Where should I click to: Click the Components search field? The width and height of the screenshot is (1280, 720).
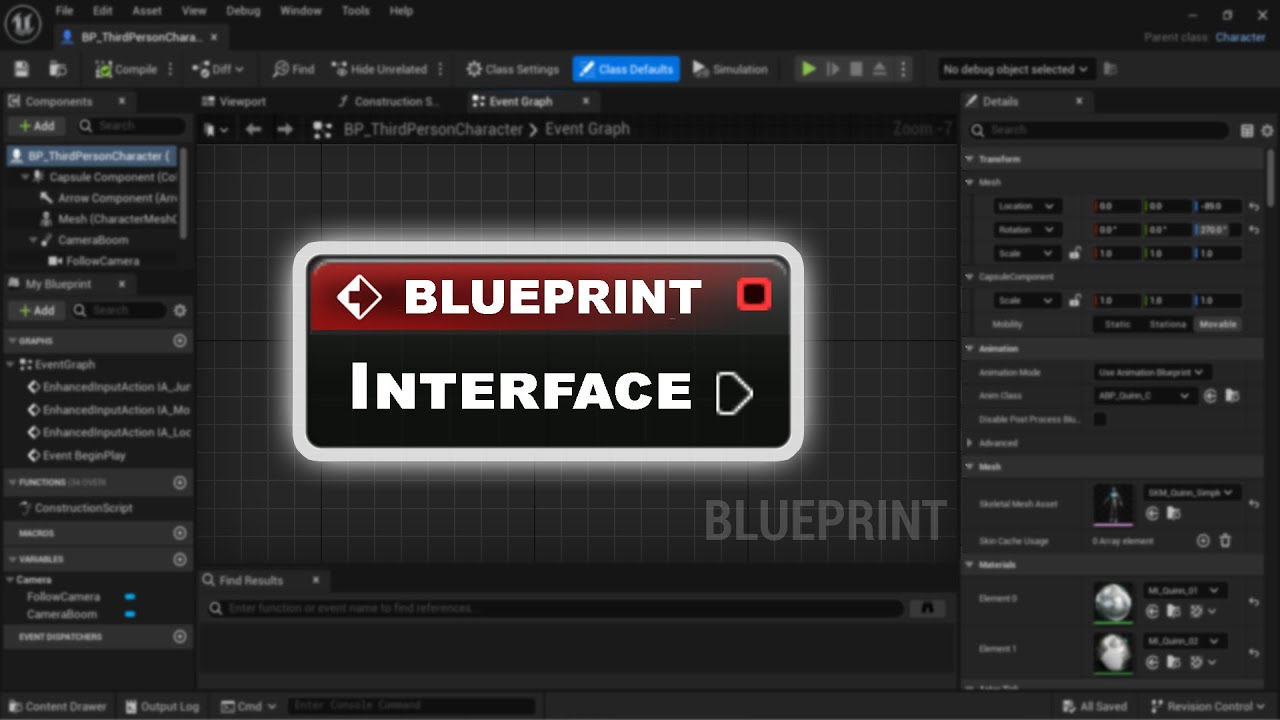[130, 126]
